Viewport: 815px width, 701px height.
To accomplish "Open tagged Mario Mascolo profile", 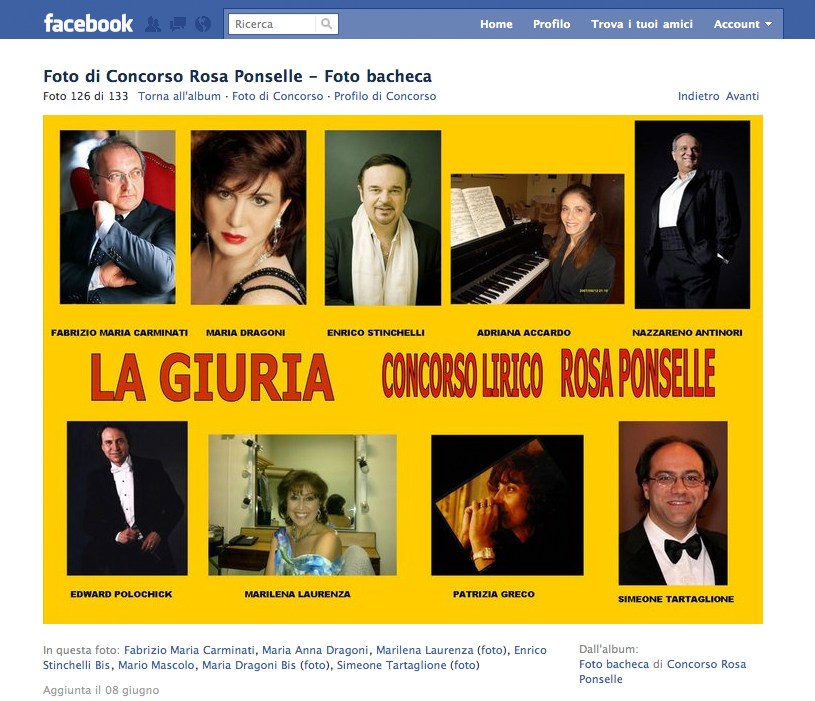I will click(156, 665).
